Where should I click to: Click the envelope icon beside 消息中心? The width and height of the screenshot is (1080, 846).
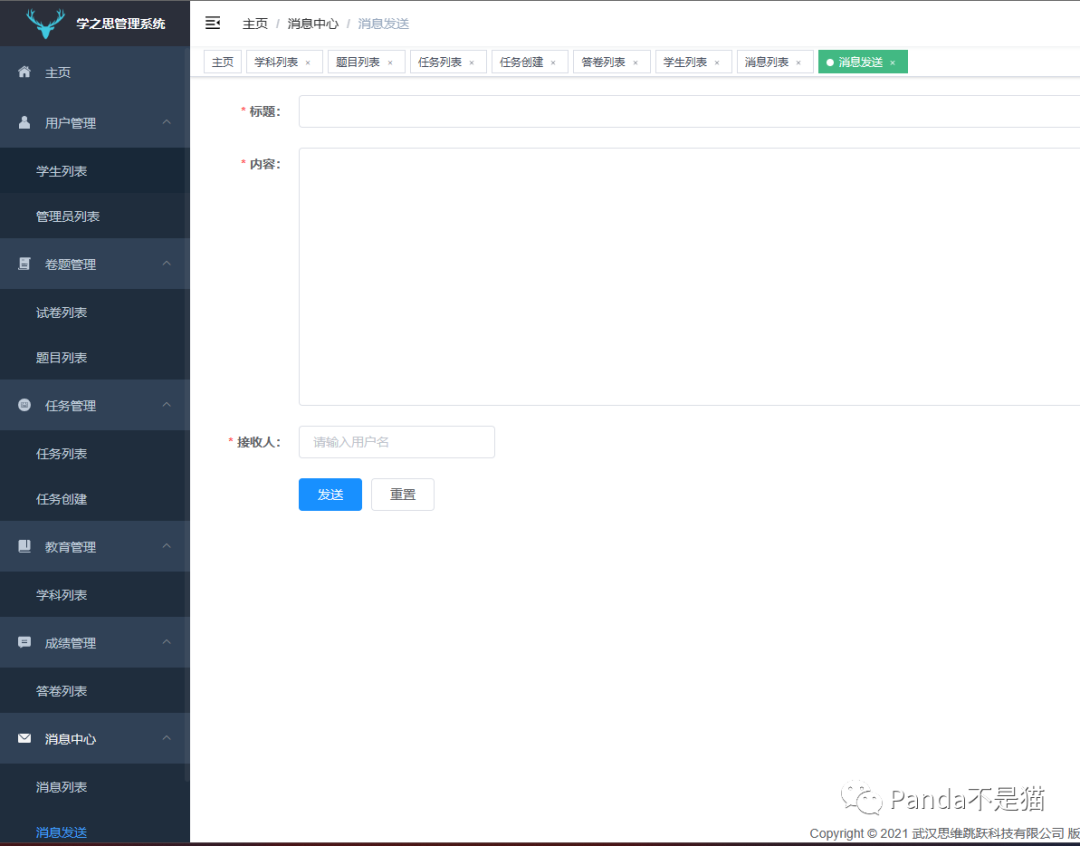pyautogui.click(x=25, y=739)
